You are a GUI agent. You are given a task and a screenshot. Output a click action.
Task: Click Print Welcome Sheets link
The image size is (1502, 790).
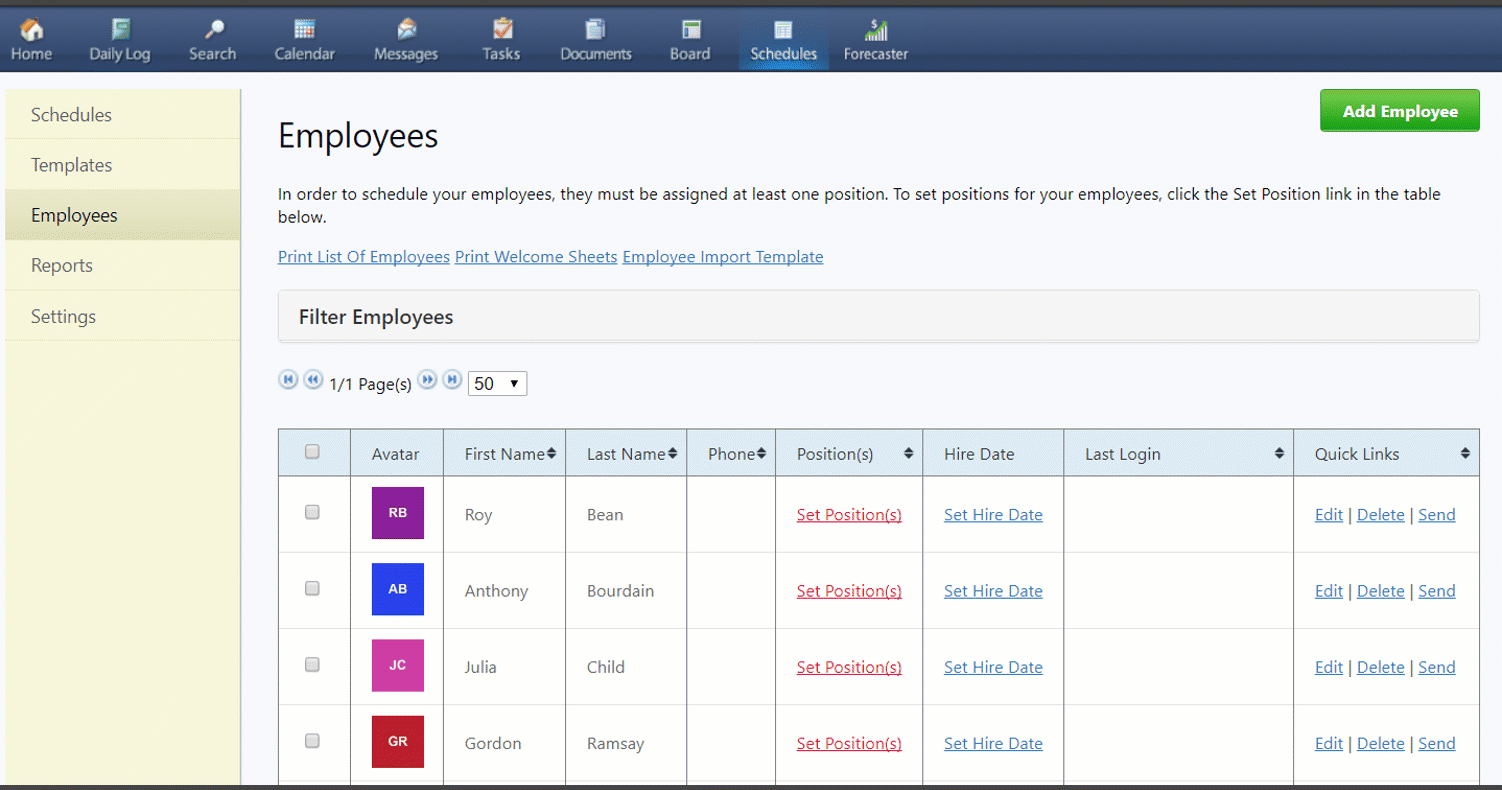(536, 257)
